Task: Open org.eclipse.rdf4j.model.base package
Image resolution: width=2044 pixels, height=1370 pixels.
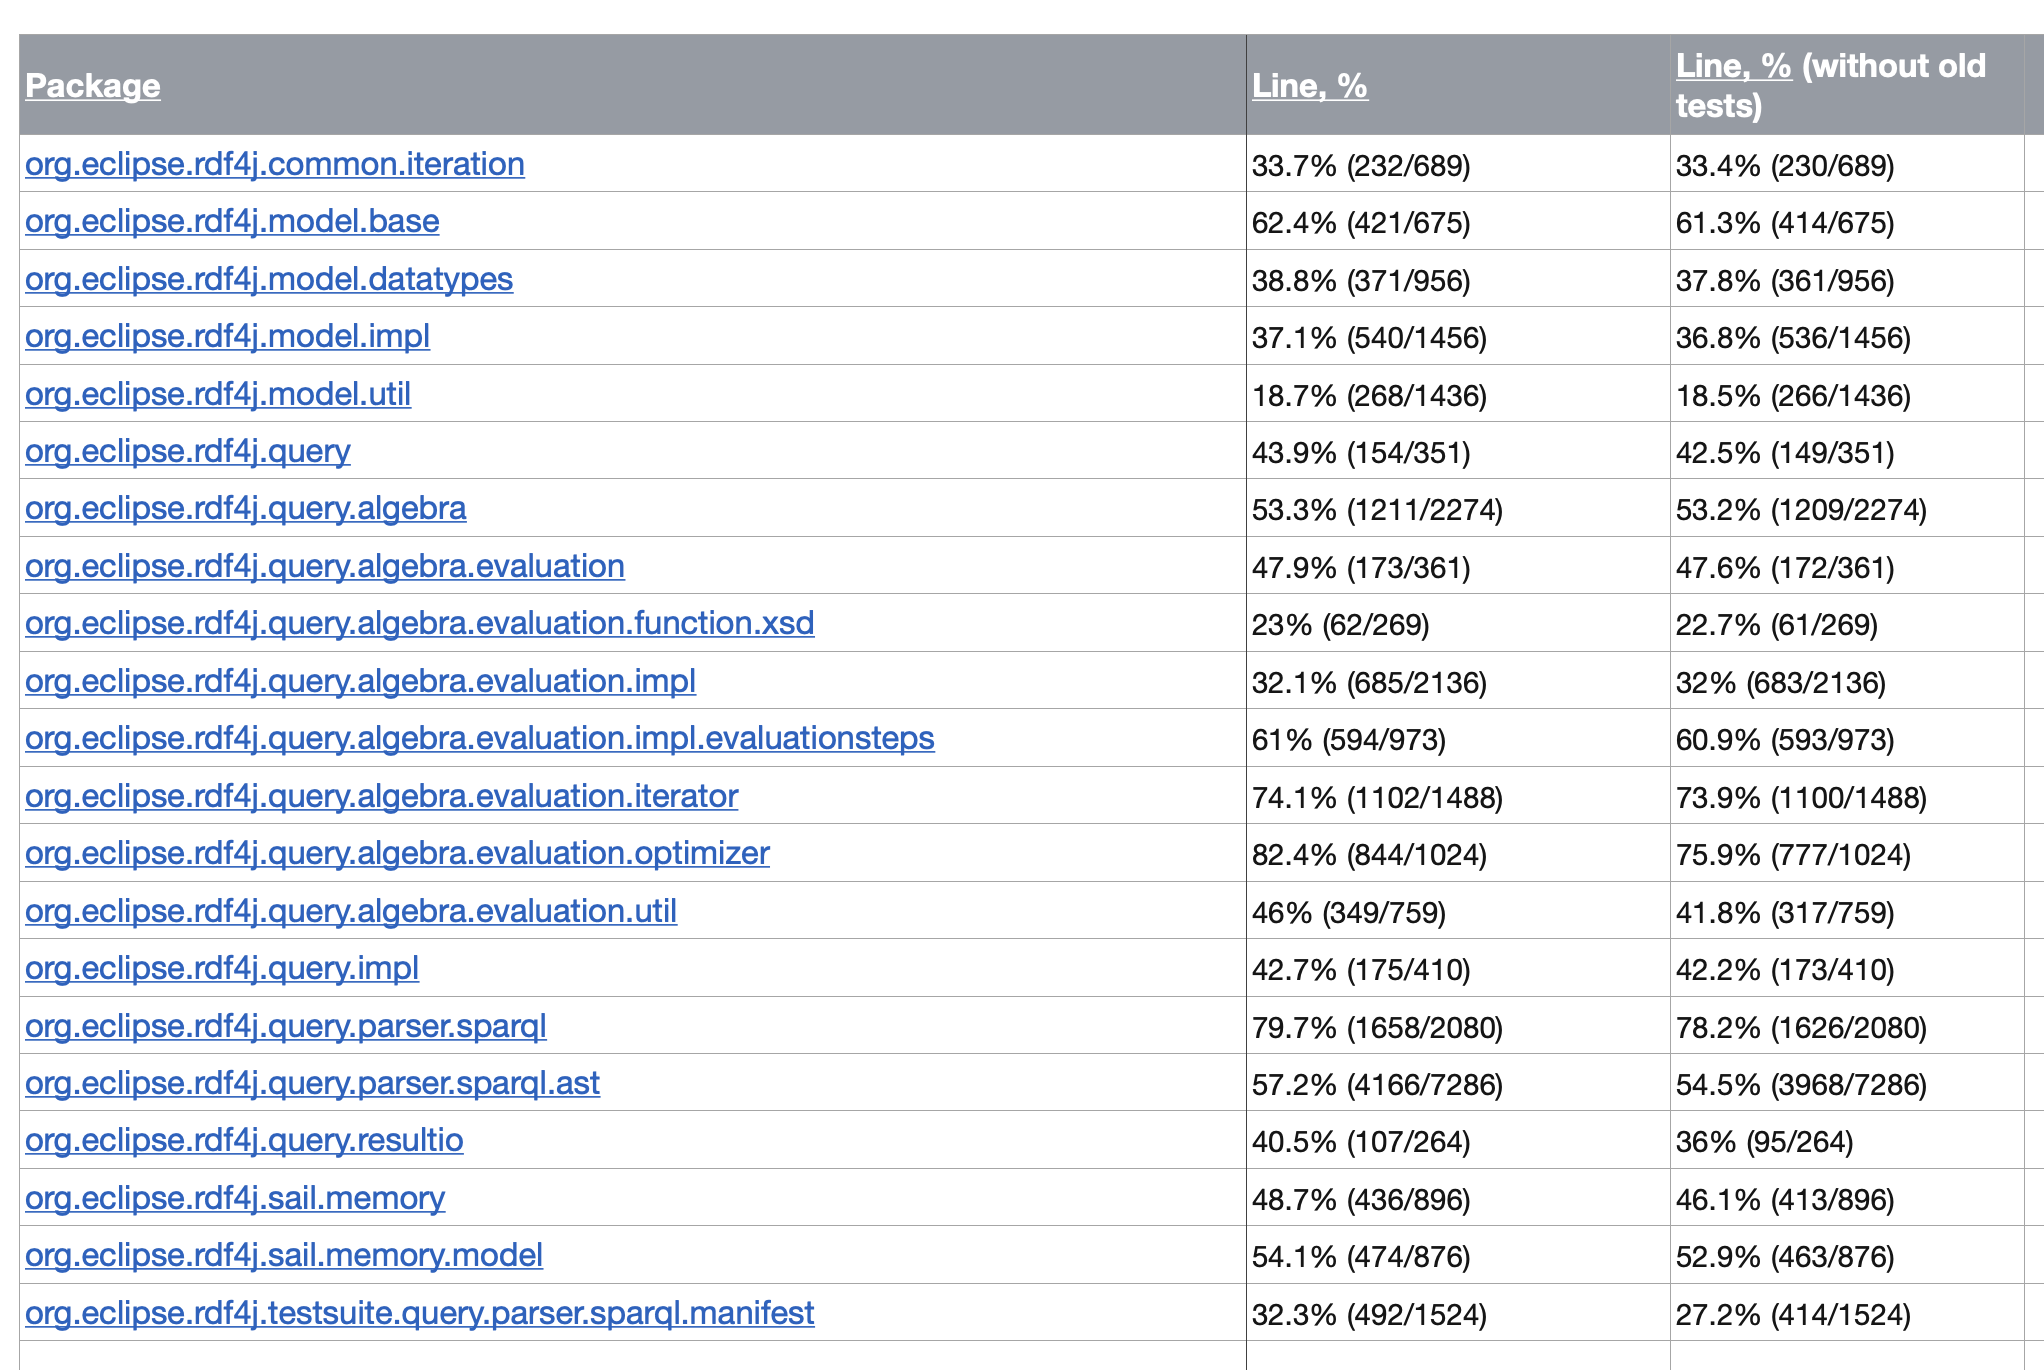Action: [232, 221]
